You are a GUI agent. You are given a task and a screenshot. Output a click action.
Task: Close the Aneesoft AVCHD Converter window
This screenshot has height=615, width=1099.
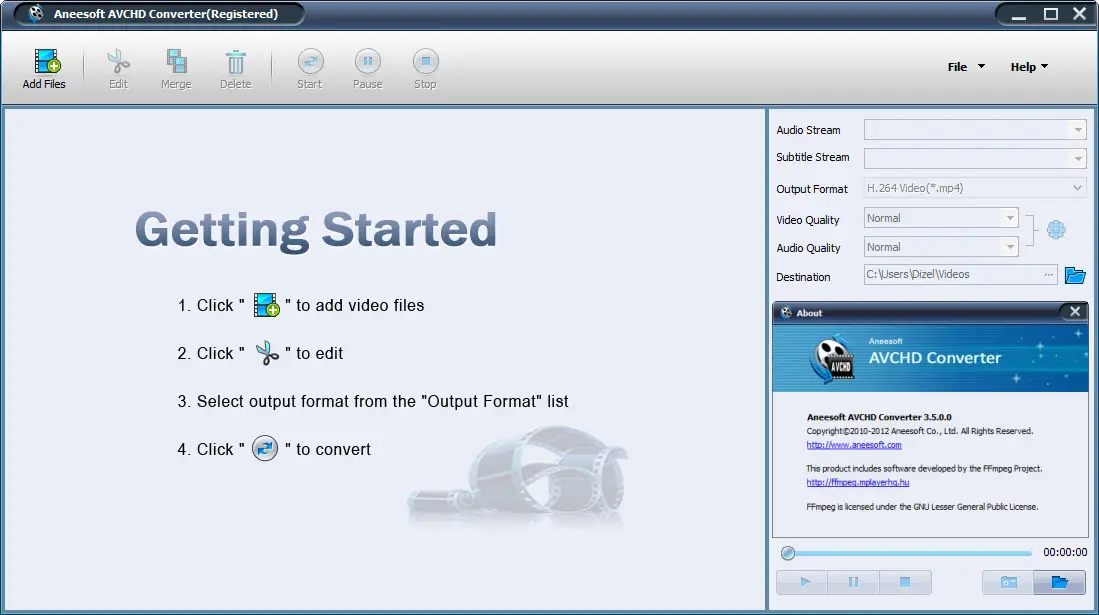[x=1079, y=13]
